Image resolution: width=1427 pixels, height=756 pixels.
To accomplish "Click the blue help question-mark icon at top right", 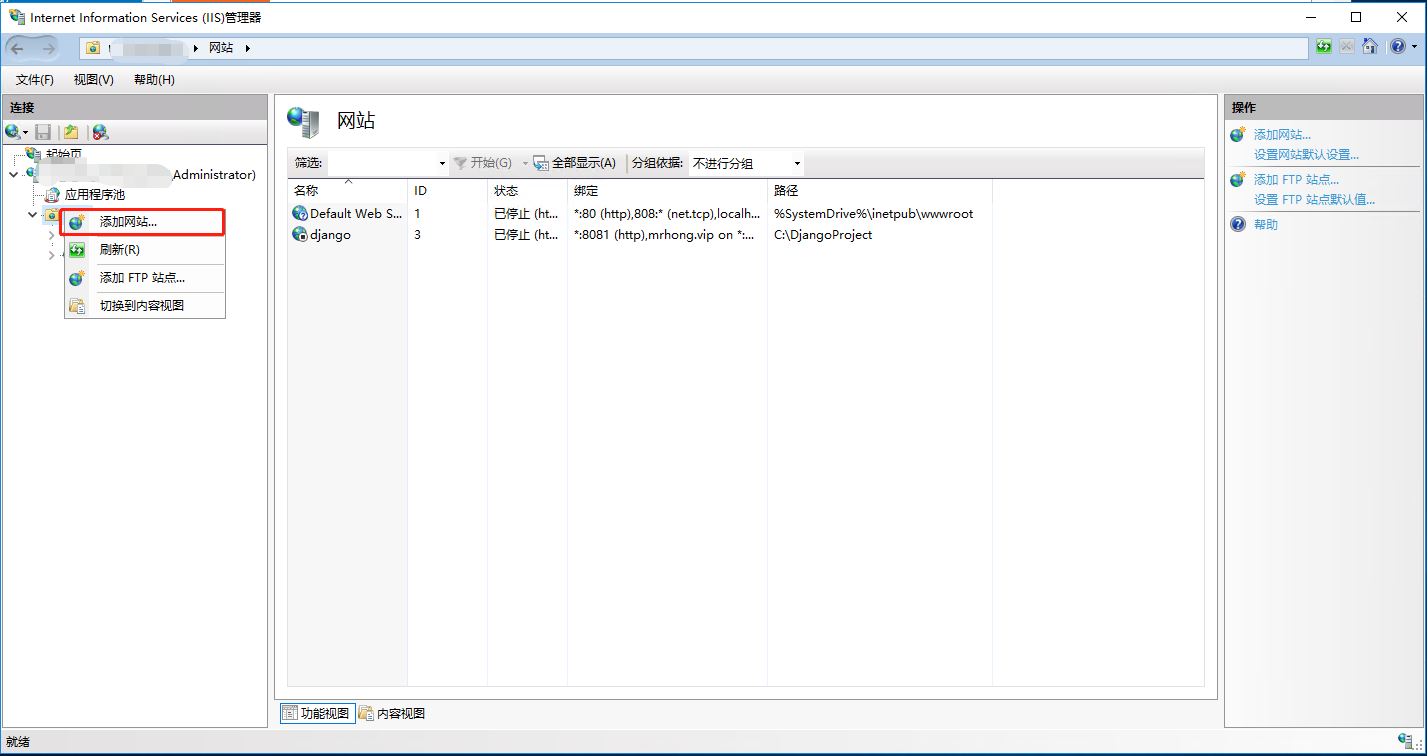I will [x=1398, y=47].
